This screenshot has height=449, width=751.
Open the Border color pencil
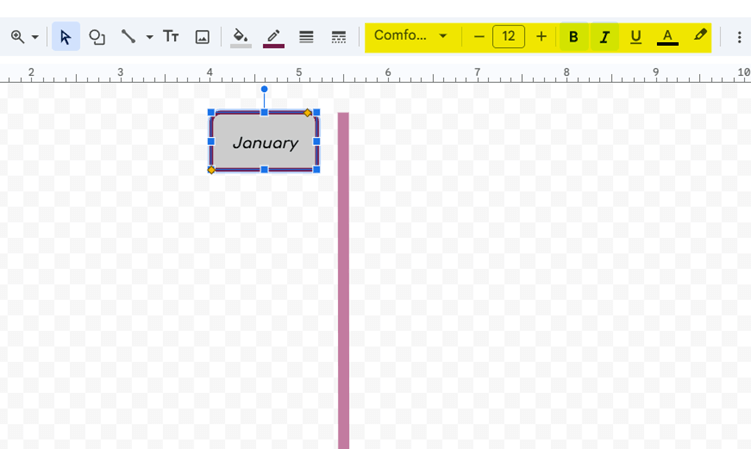pos(273,37)
